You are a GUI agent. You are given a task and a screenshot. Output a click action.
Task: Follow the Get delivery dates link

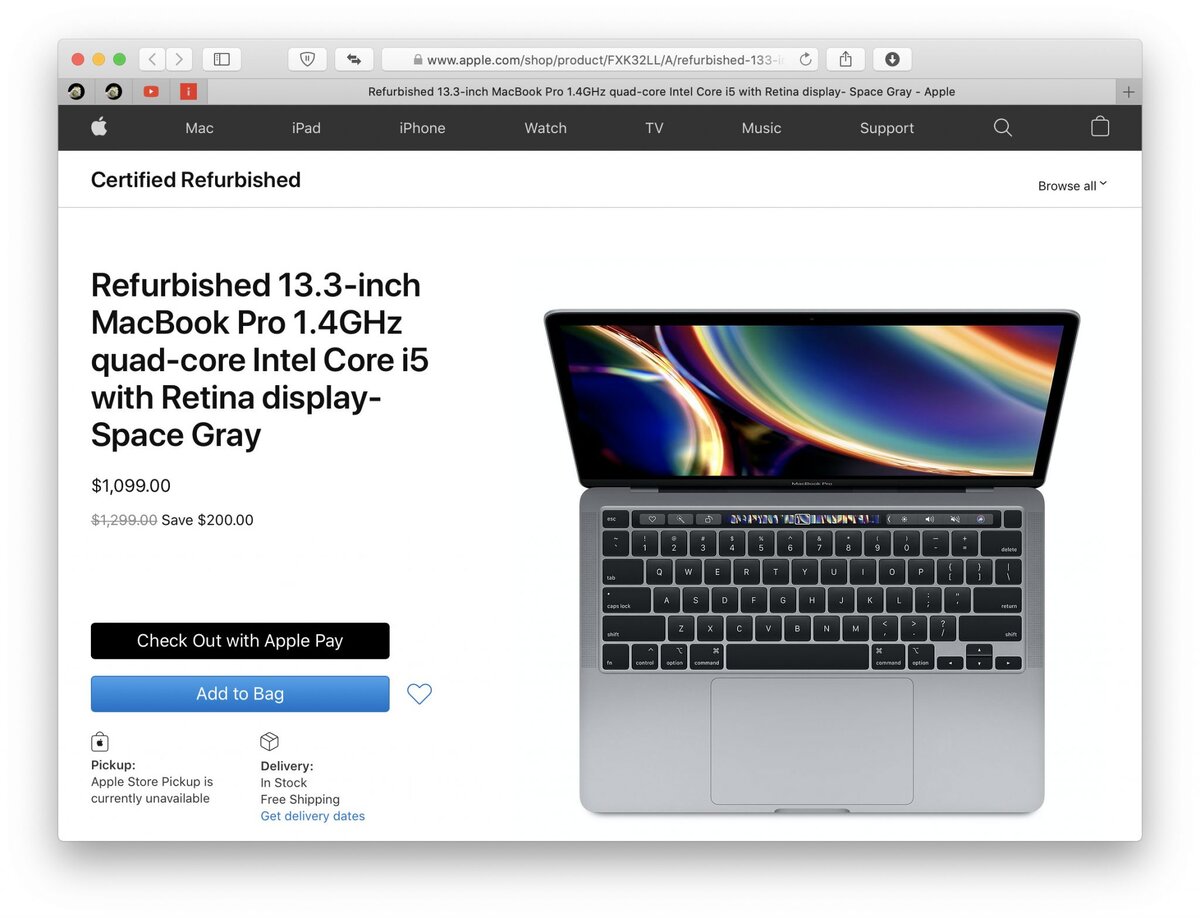coord(313,816)
